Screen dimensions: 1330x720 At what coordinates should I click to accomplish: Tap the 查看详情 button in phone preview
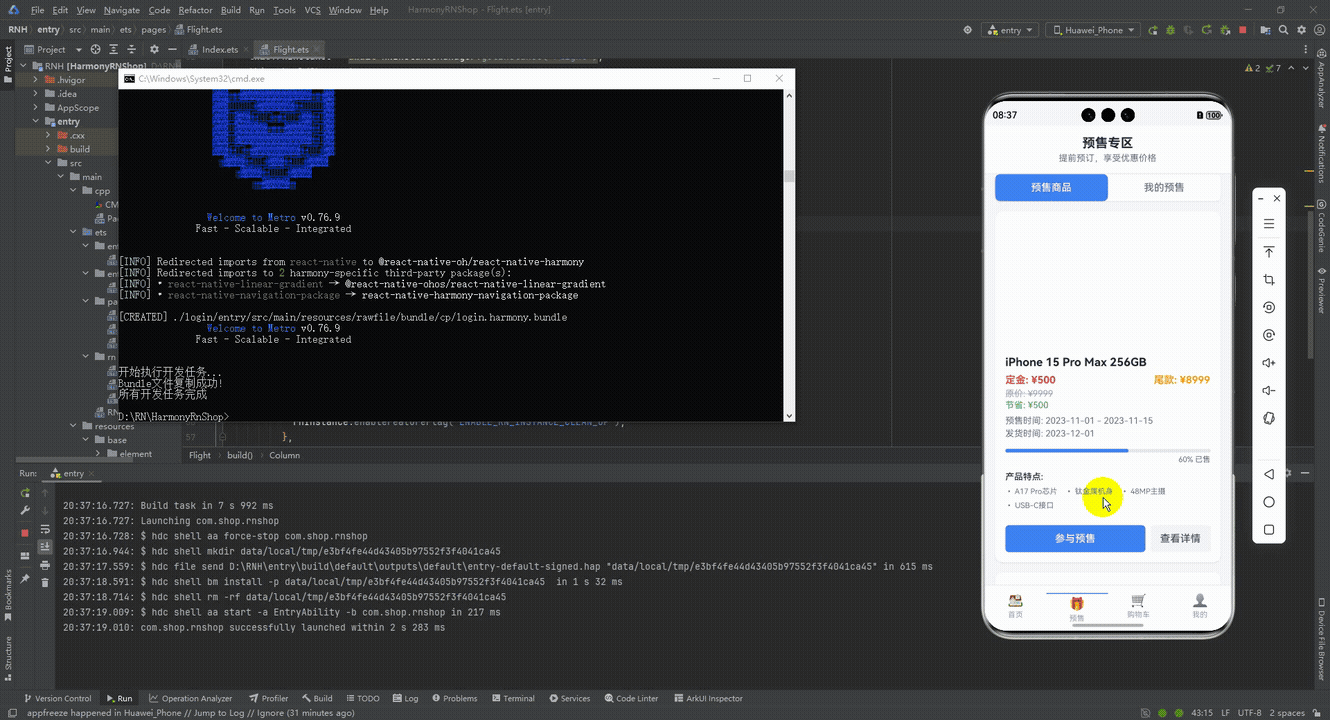[1180, 538]
